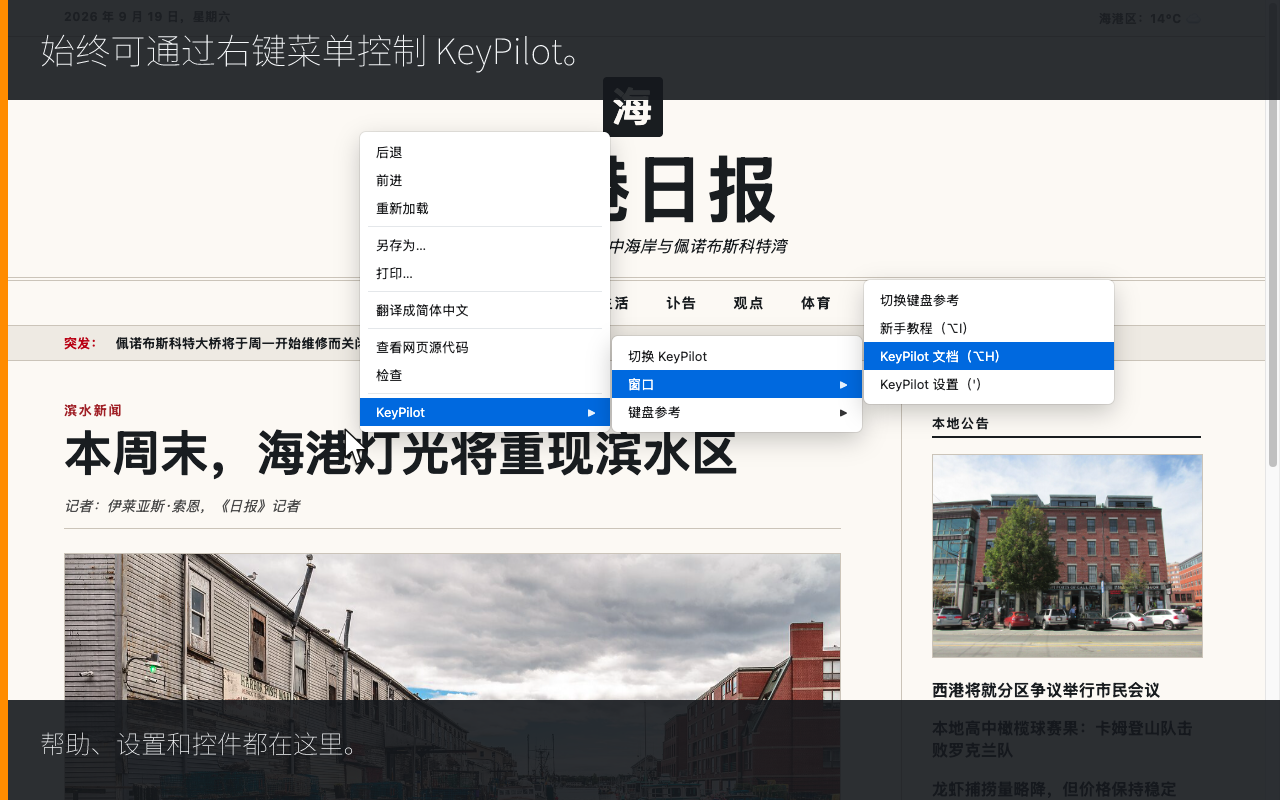
Task: Expand the KeyPilot submenu entry
Action: tap(485, 413)
